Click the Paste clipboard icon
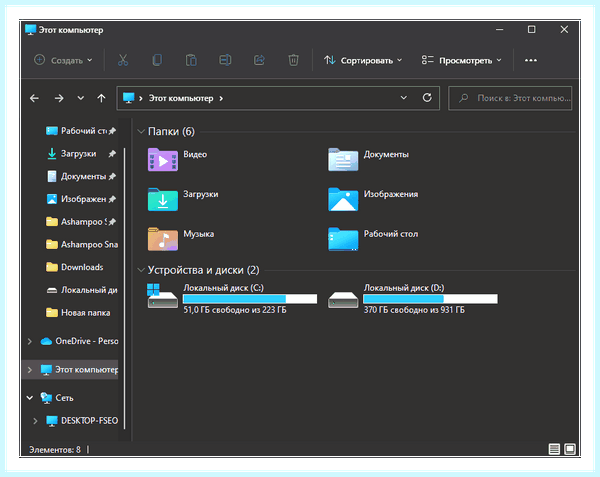The image size is (600, 477). pos(191,60)
